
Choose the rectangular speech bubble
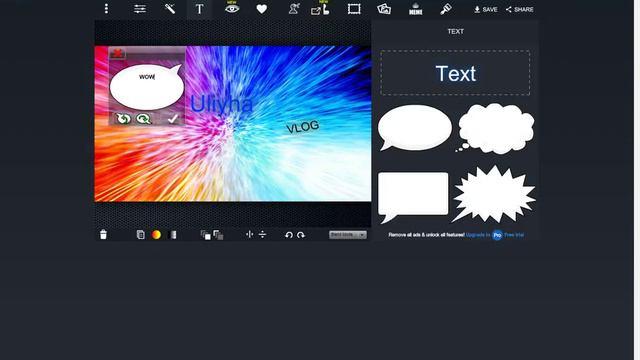(413, 197)
